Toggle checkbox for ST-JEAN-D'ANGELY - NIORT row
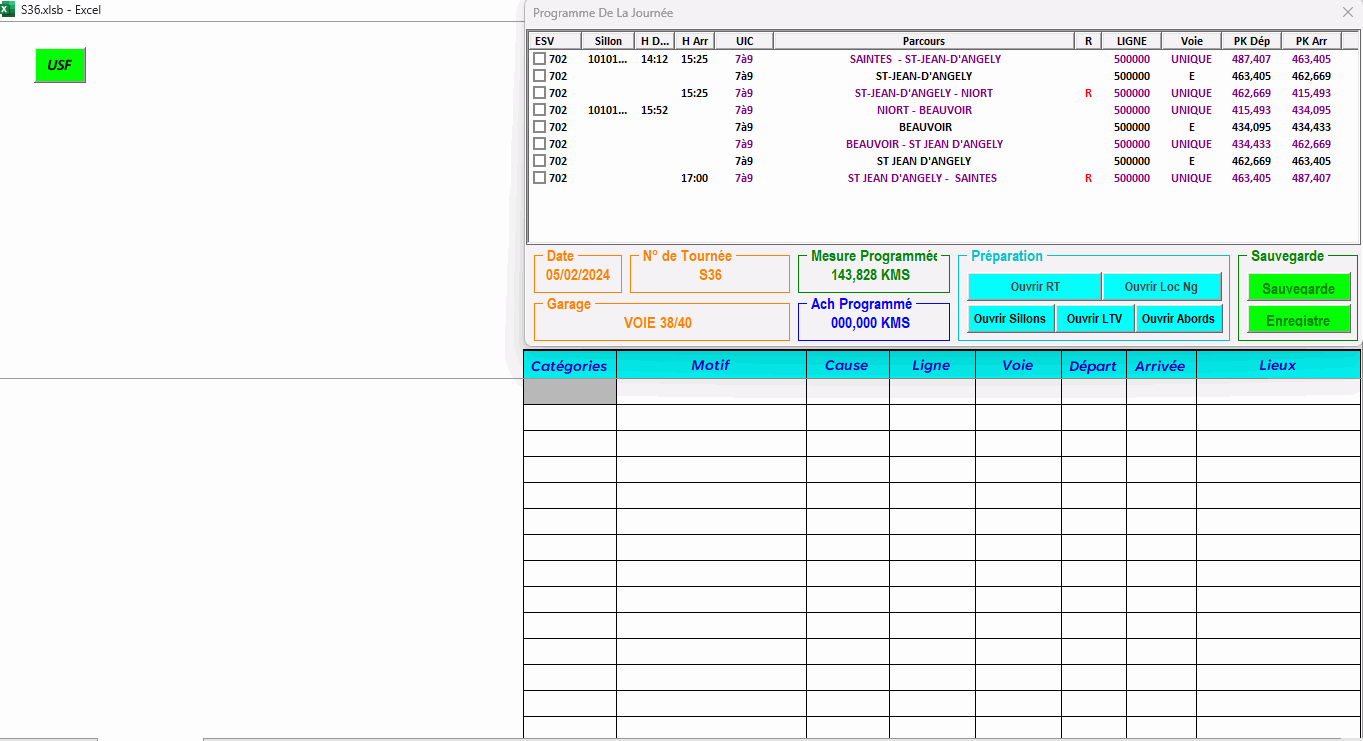 click(x=540, y=93)
